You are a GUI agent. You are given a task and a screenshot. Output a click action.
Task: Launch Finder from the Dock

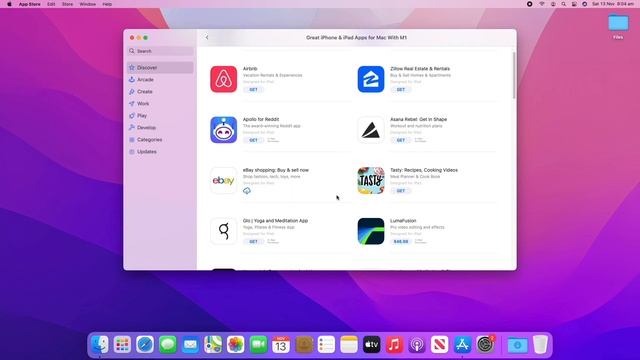coord(100,345)
